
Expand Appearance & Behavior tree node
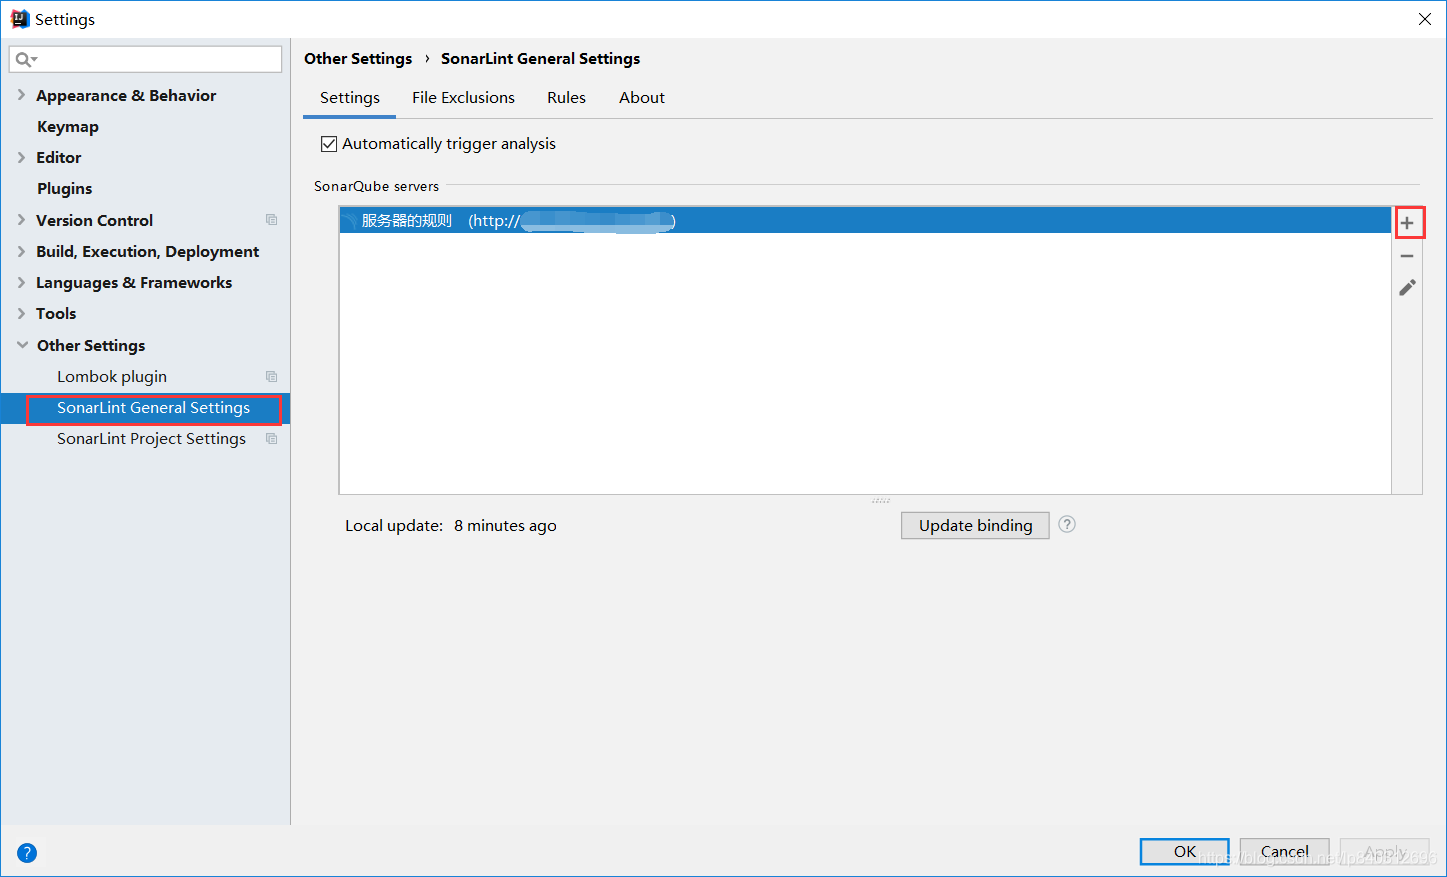coord(21,95)
